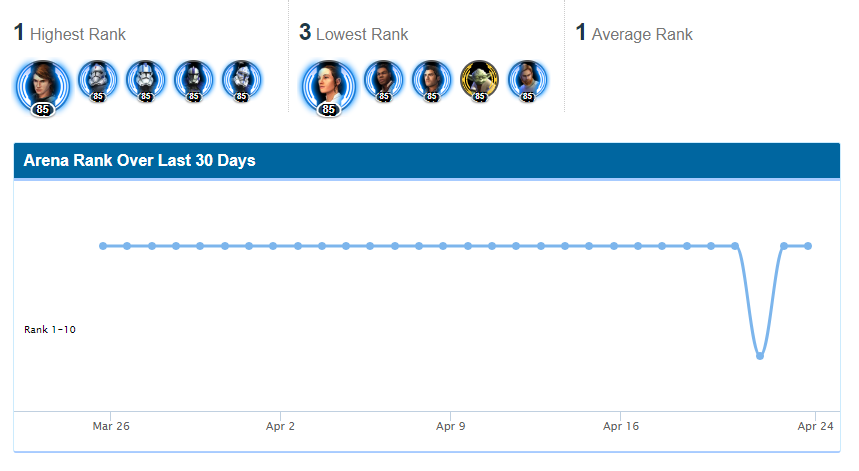The image size is (859, 471).
Task: Click the Lowest Rank label
Action: 362,35
